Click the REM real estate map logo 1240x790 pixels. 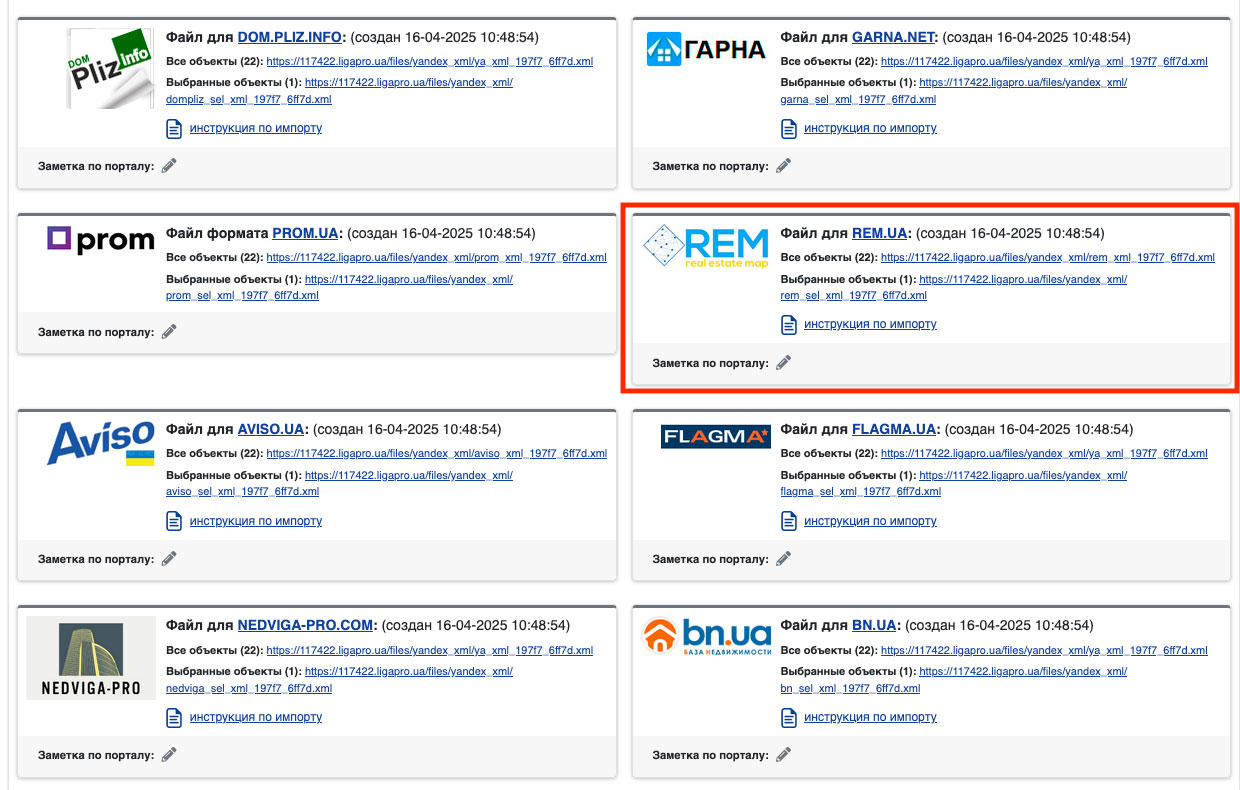pos(706,248)
